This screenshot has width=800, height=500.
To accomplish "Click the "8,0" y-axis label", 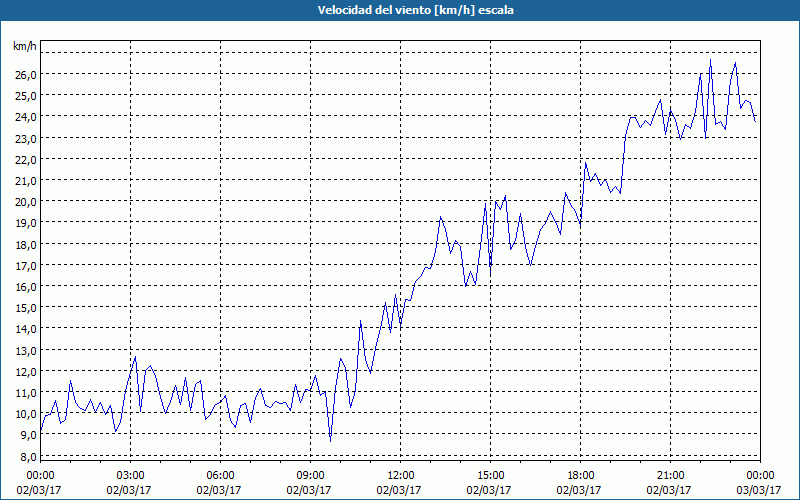I will coord(28,457).
